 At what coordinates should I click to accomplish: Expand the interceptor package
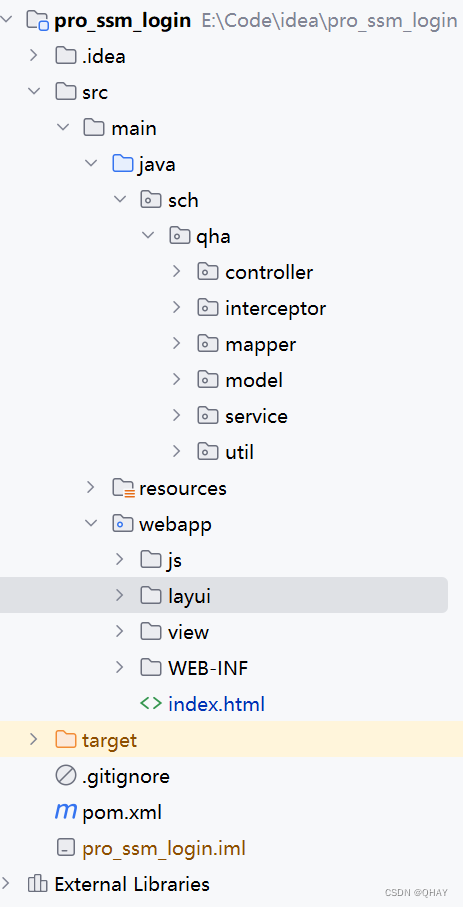click(177, 307)
